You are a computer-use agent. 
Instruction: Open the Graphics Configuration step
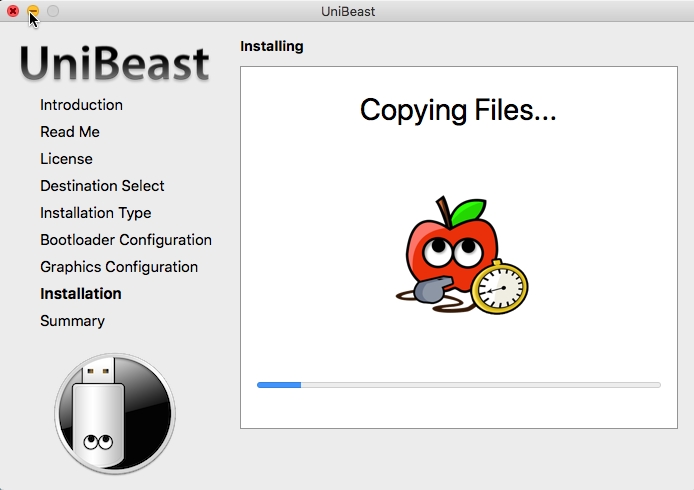(119, 267)
